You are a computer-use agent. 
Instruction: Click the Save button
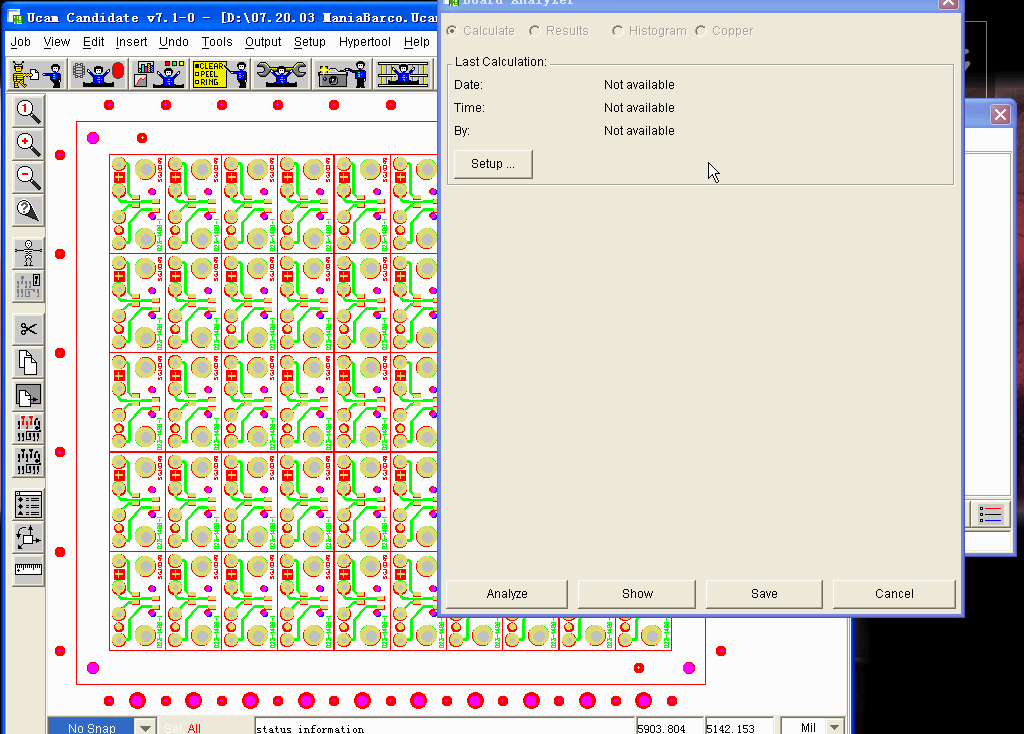tap(764, 594)
